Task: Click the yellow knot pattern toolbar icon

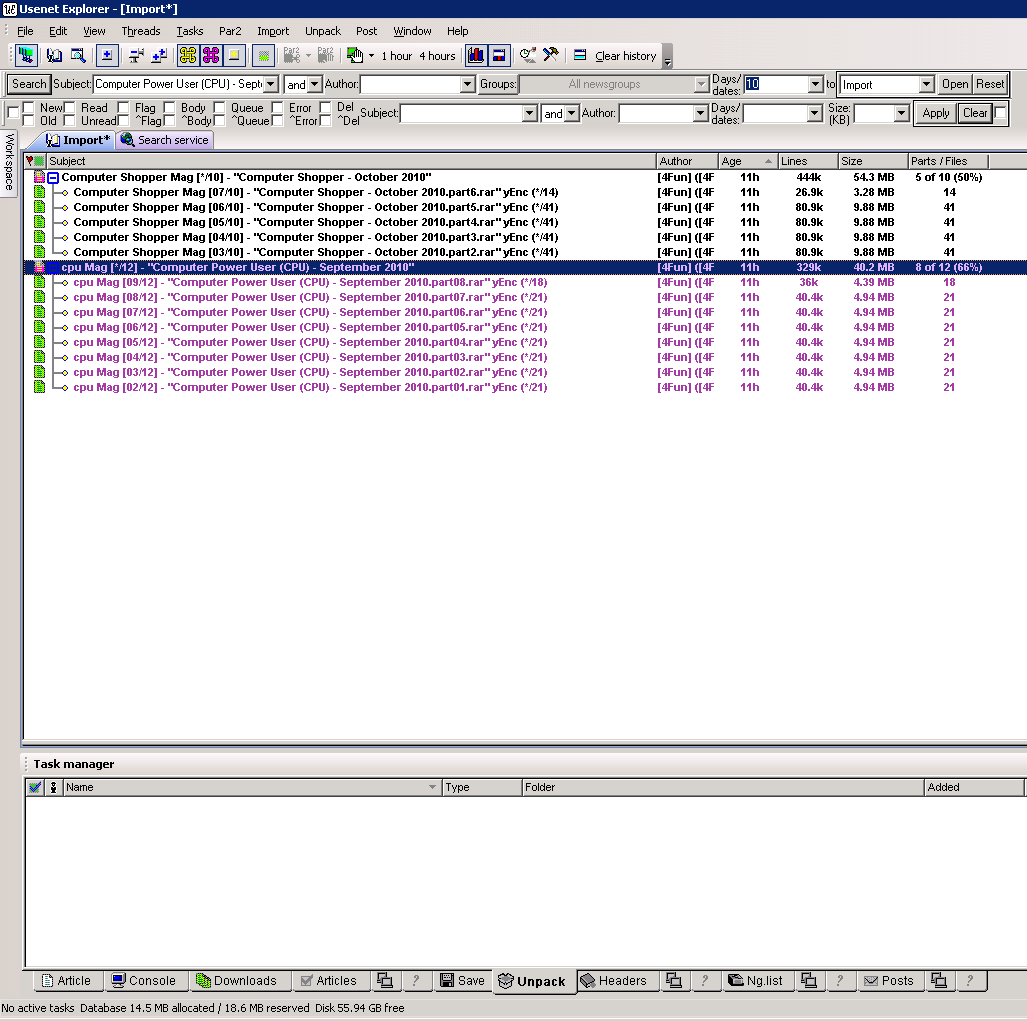Action: (x=188, y=55)
